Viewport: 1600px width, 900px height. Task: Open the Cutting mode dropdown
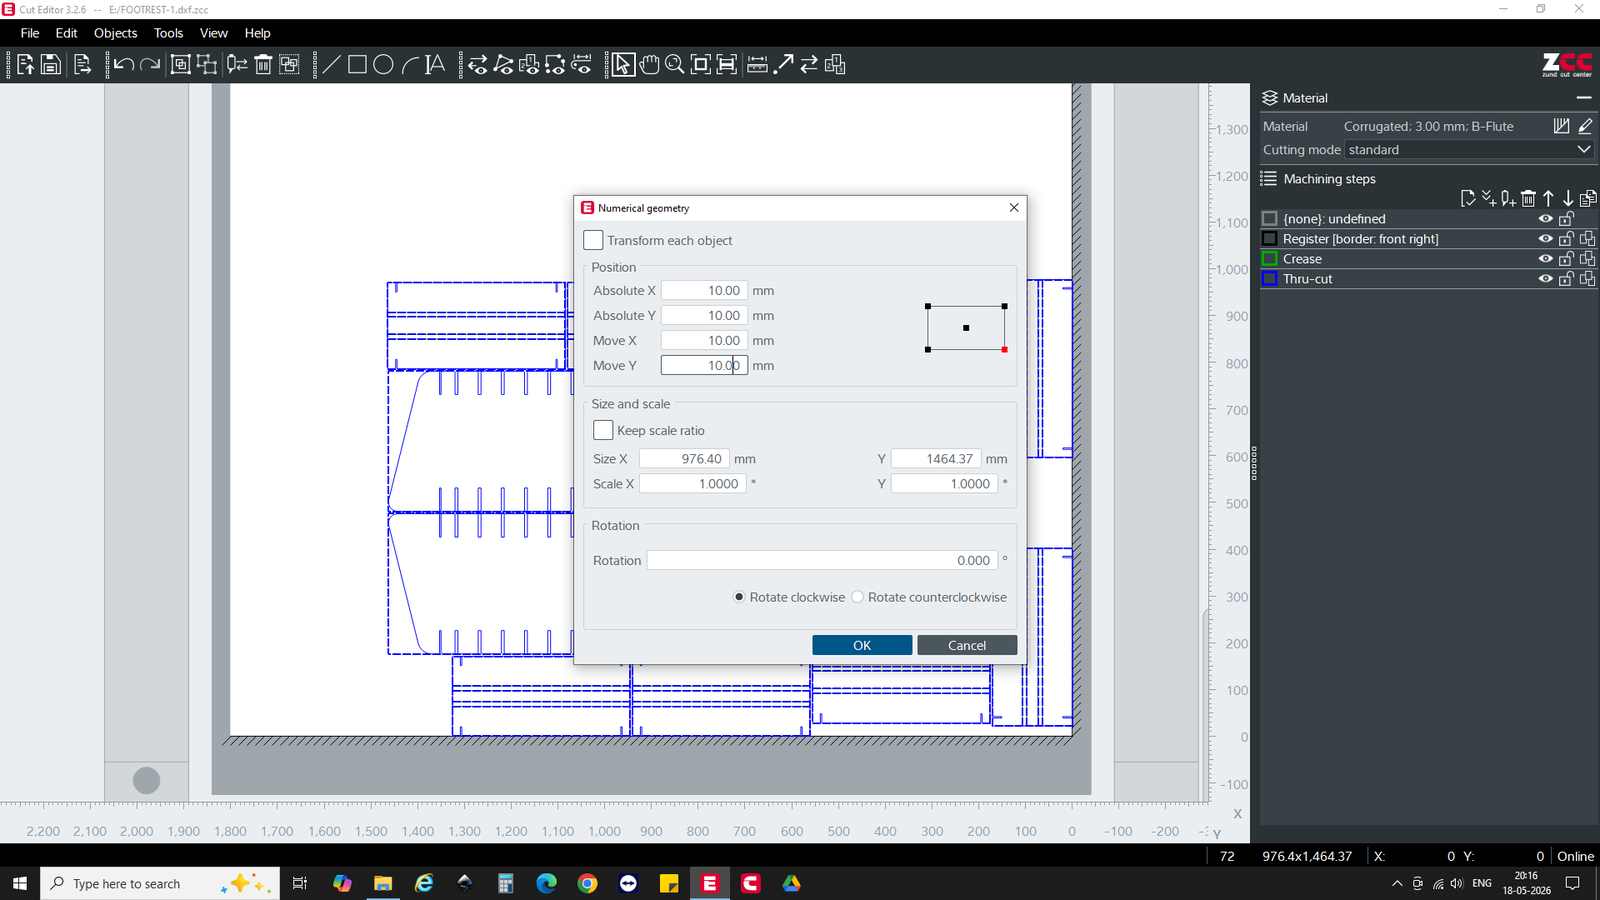click(1469, 150)
